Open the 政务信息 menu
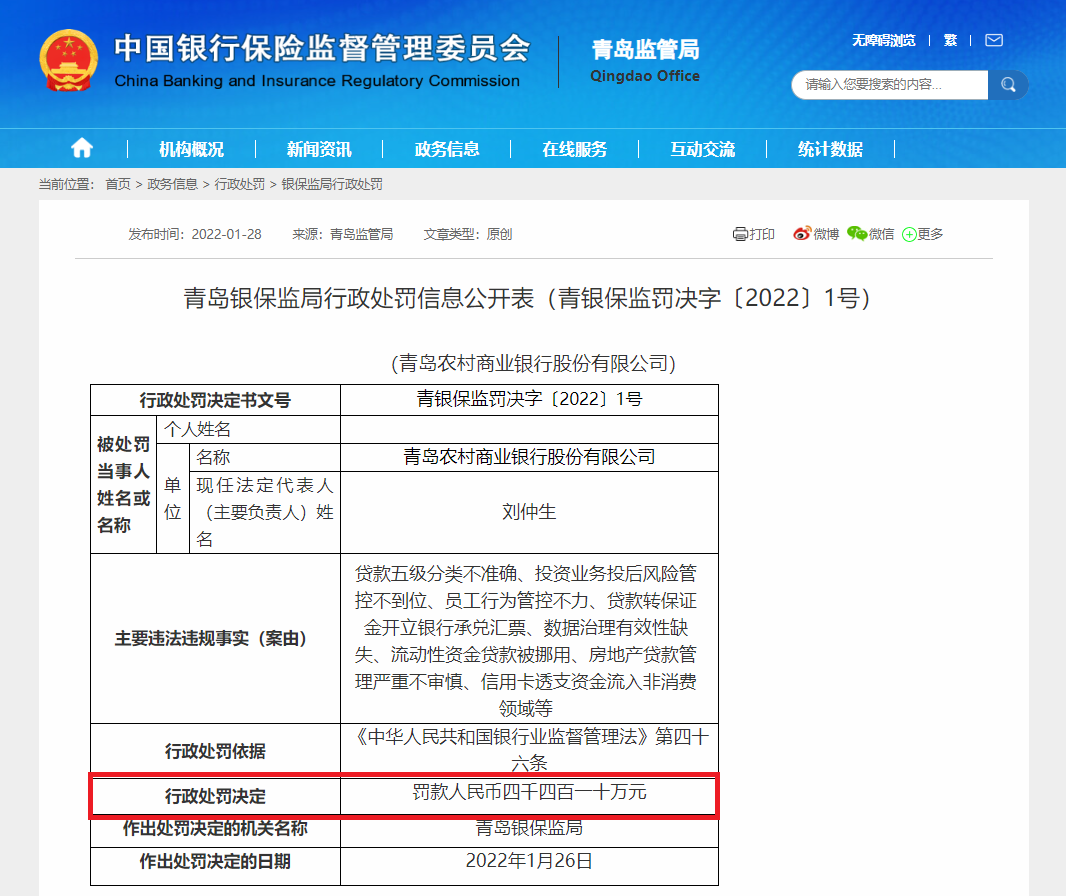 (x=447, y=149)
